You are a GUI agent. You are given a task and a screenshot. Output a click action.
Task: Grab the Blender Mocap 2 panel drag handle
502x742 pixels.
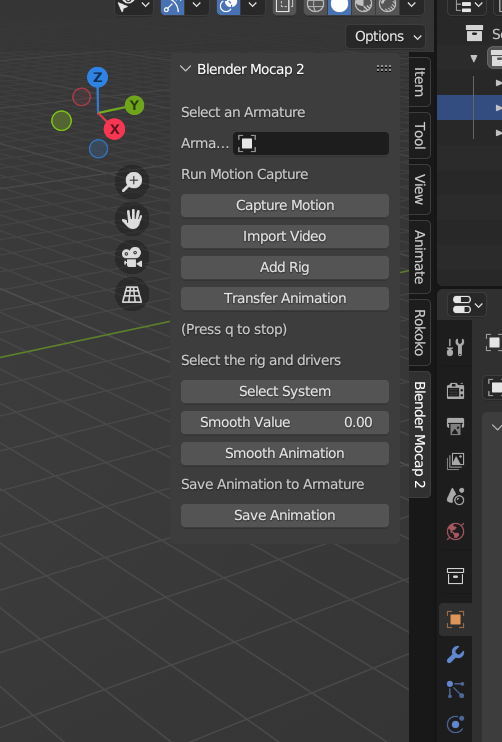click(384, 69)
